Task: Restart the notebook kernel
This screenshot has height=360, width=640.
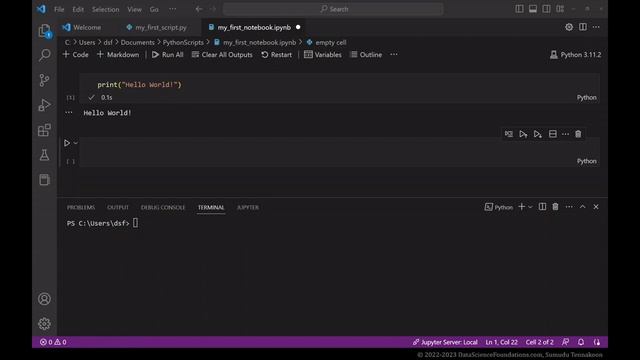Action: click(x=276, y=55)
